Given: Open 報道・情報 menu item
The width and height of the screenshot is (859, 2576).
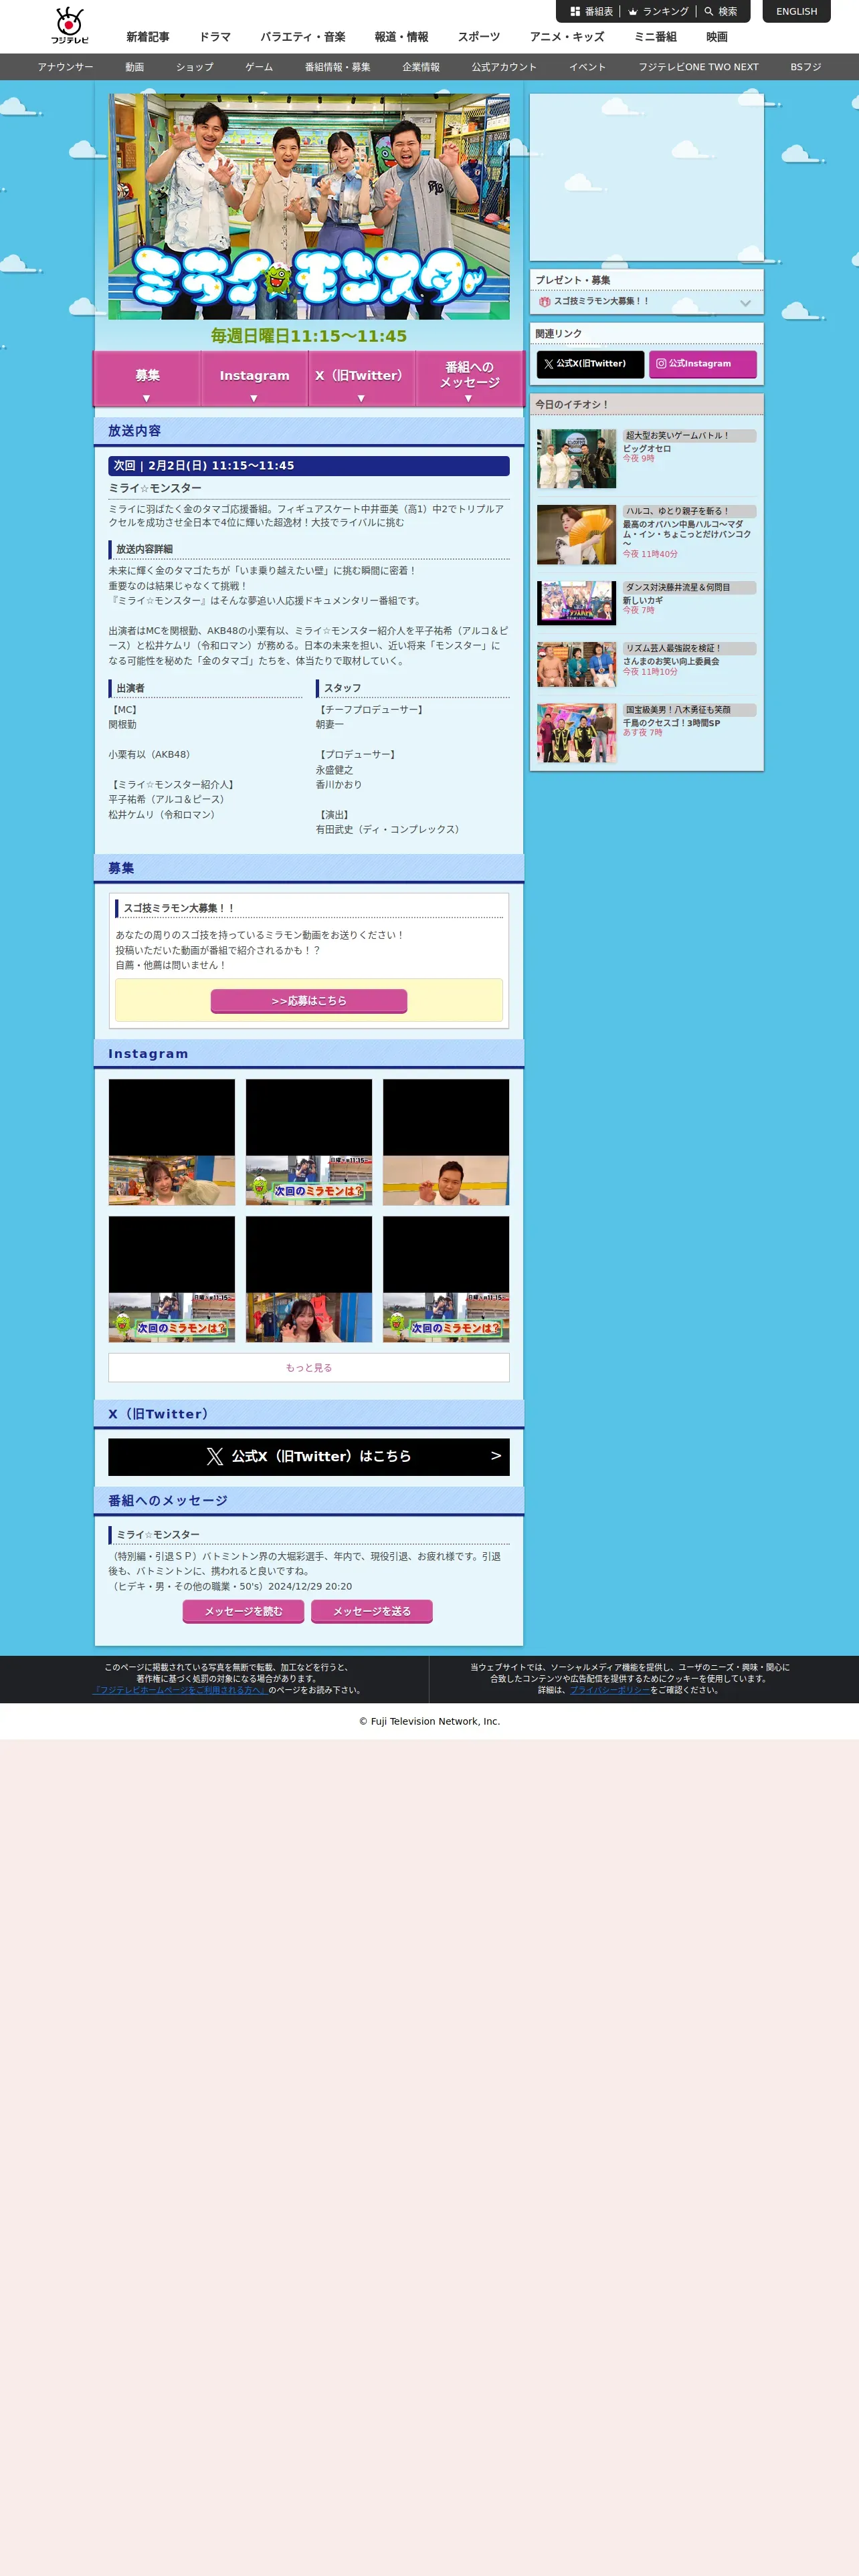Looking at the screenshot, I should point(401,37).
